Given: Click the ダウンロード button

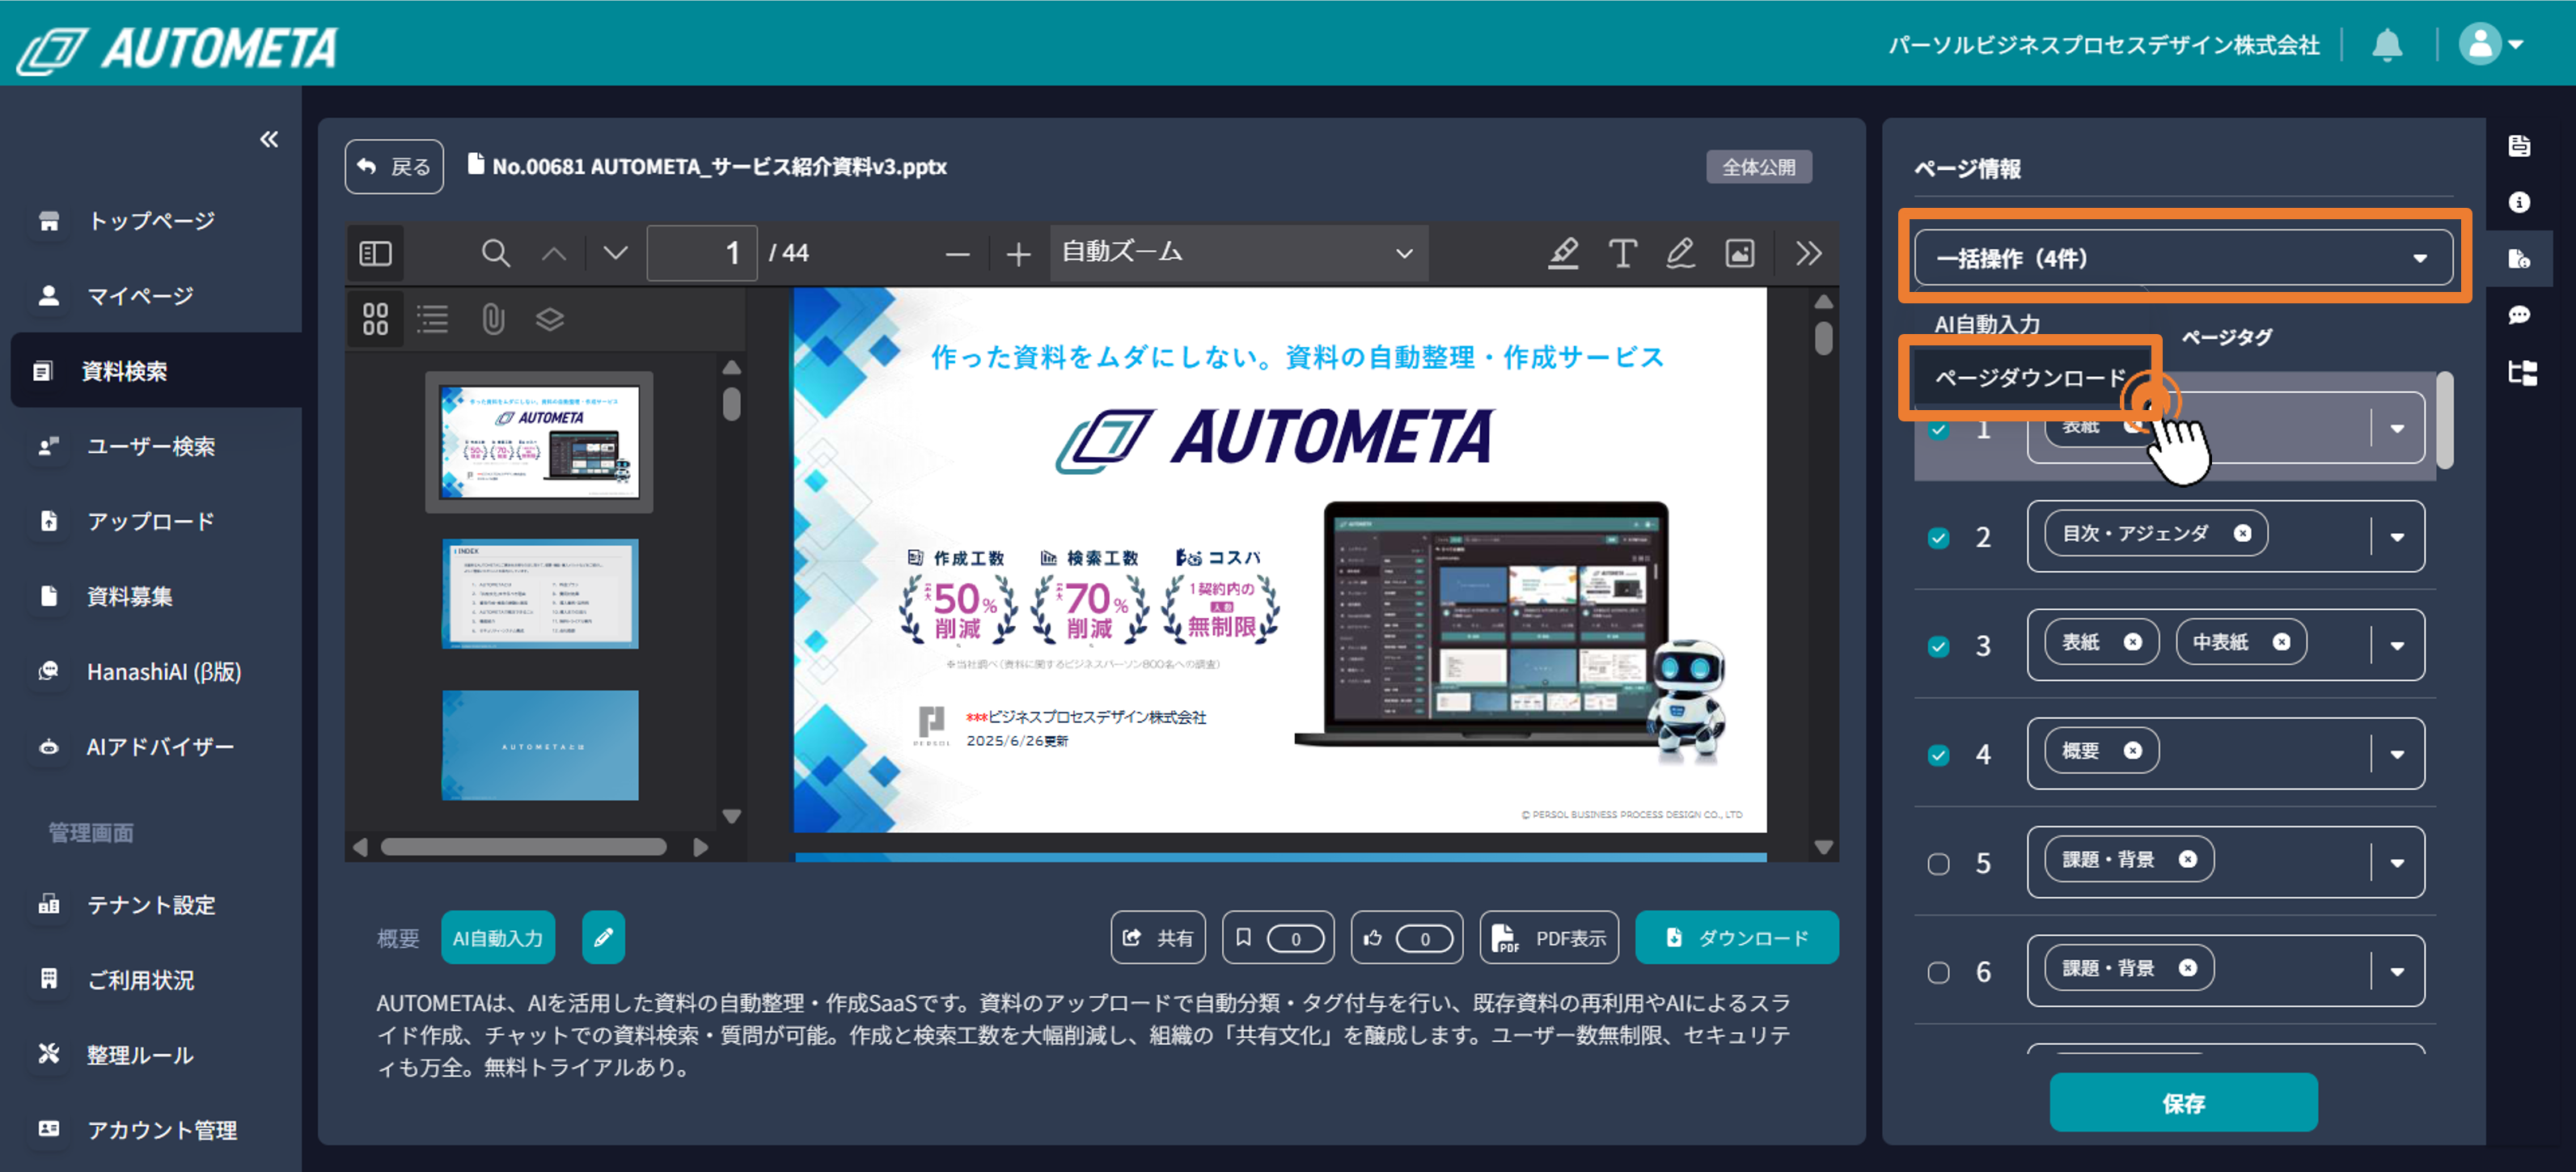Looking at the screenshot, I should pos(1736,938).
